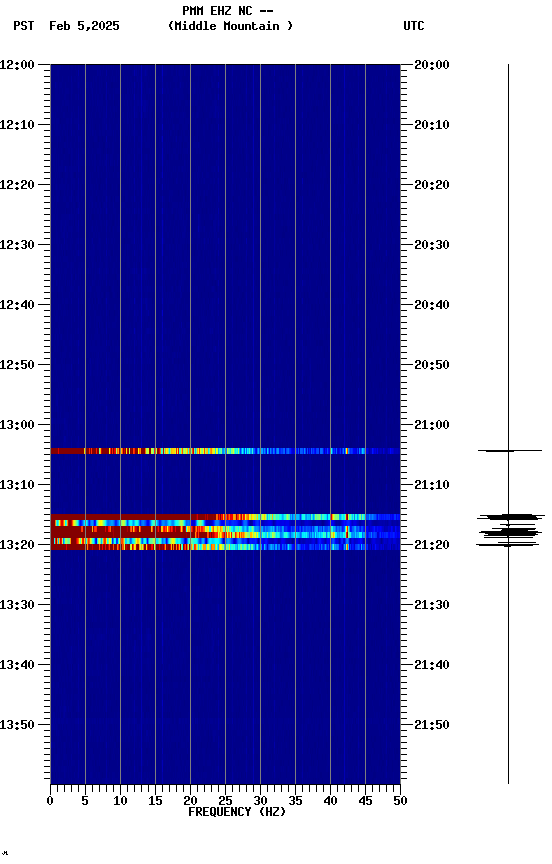
Task: Click the '20:50' UTC time label
Action: click(432, 365)
